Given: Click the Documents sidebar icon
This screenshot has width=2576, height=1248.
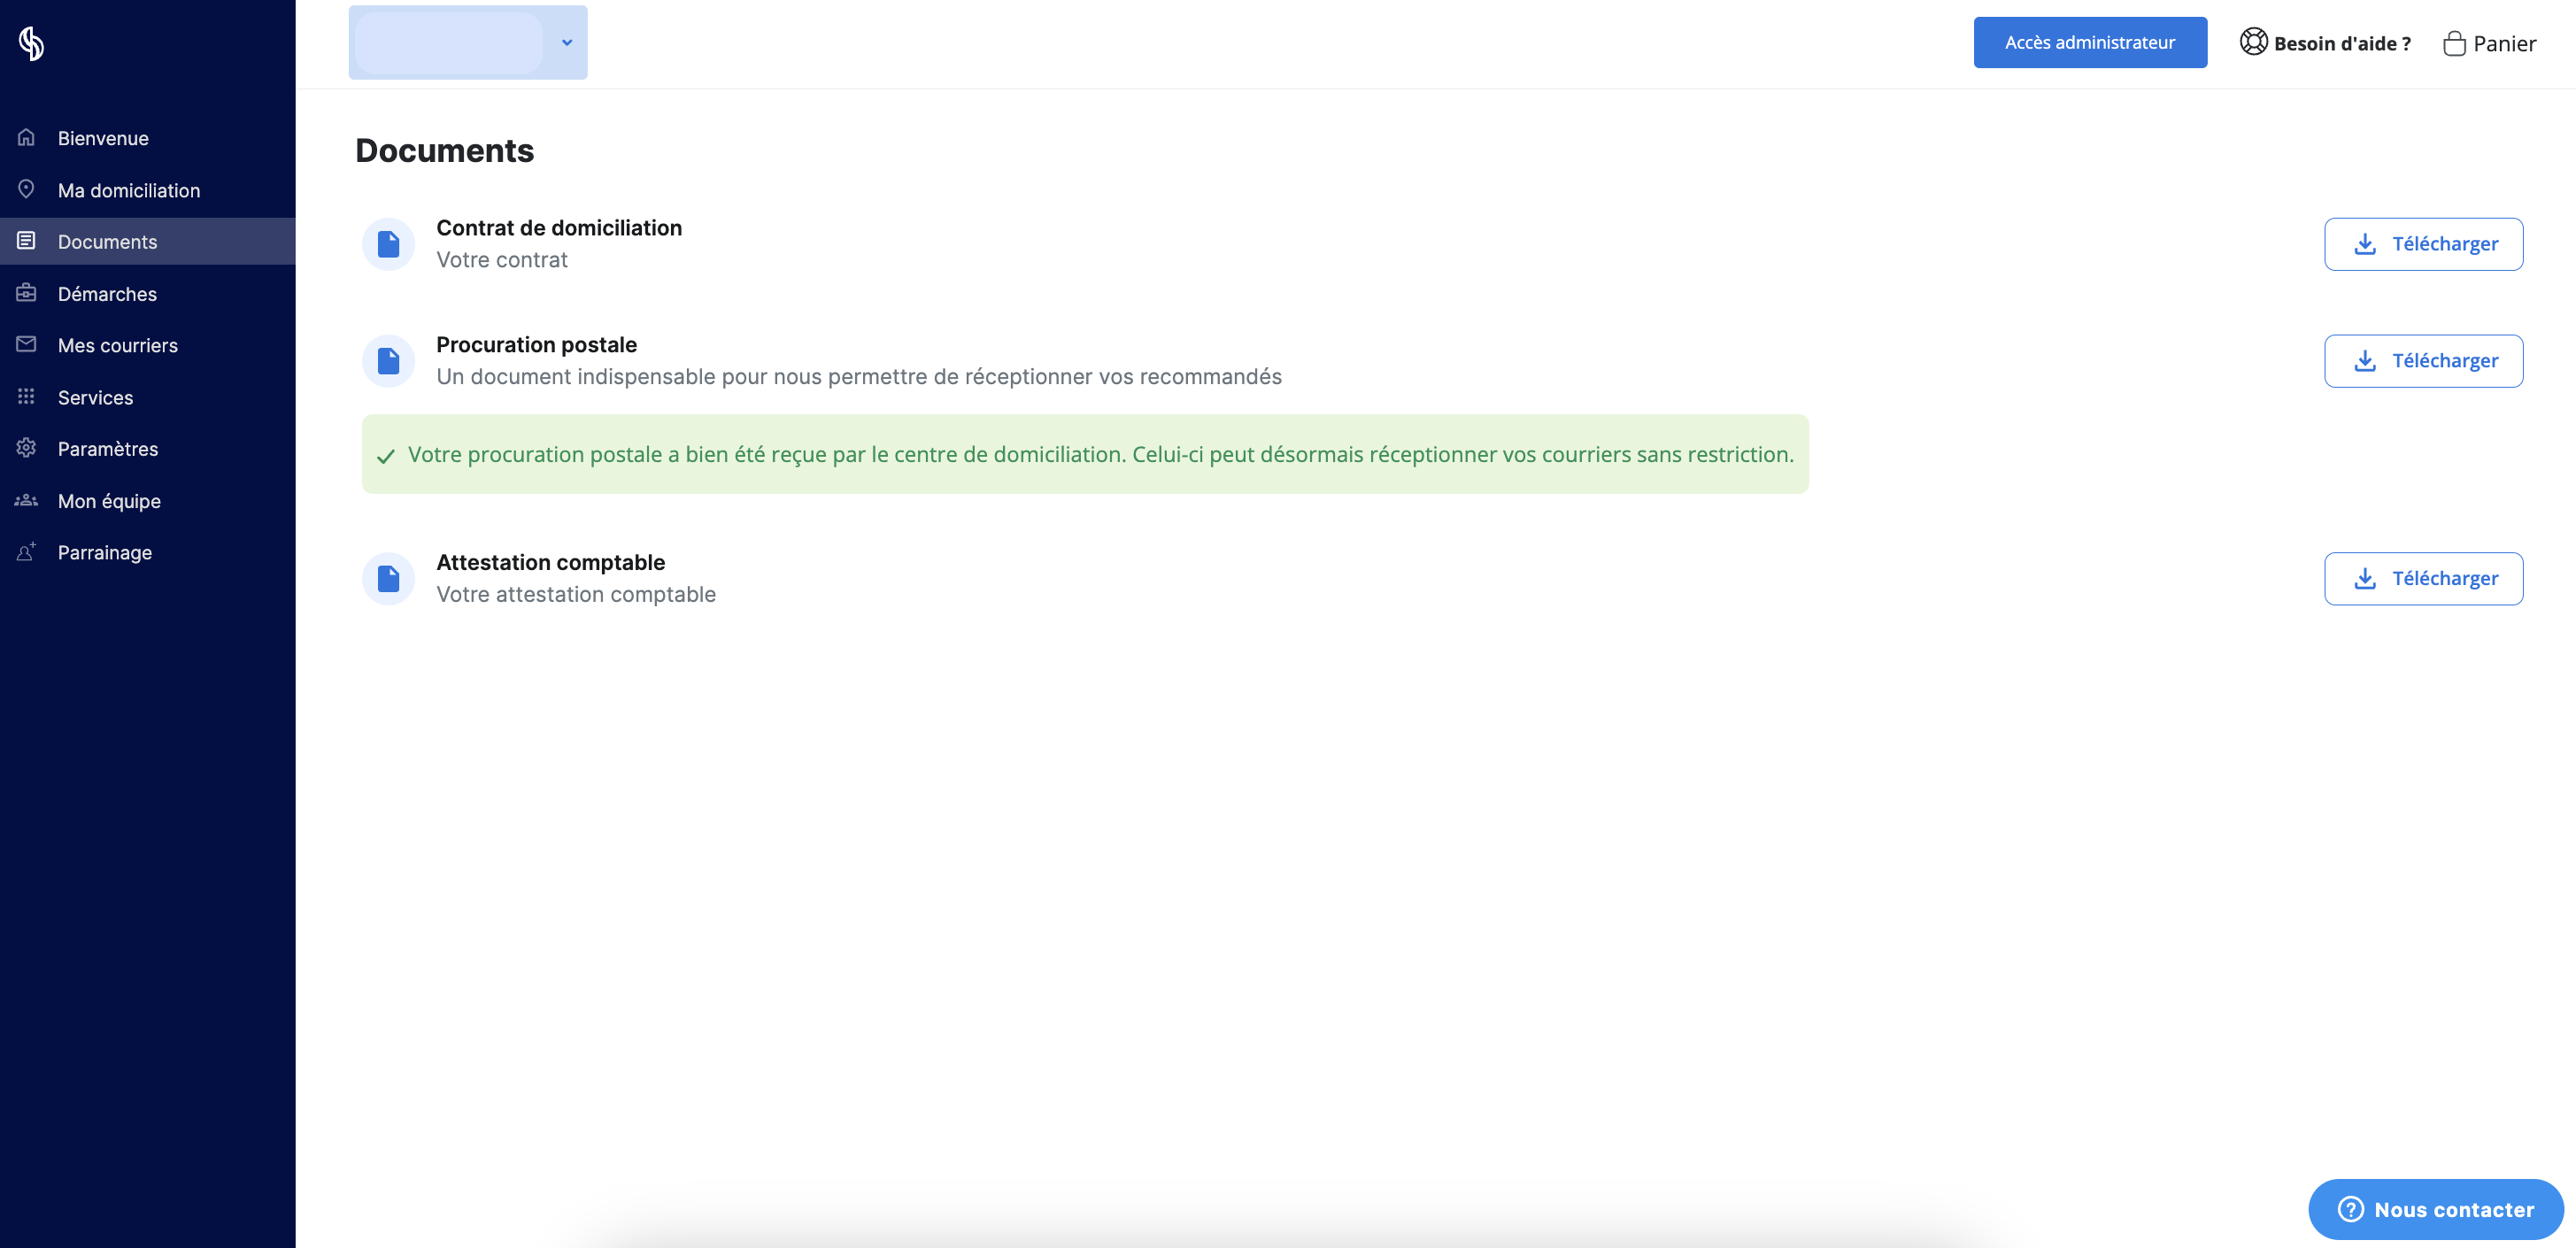Looking at the screenshot, I should pyautogui.click(x=26, y=241).
